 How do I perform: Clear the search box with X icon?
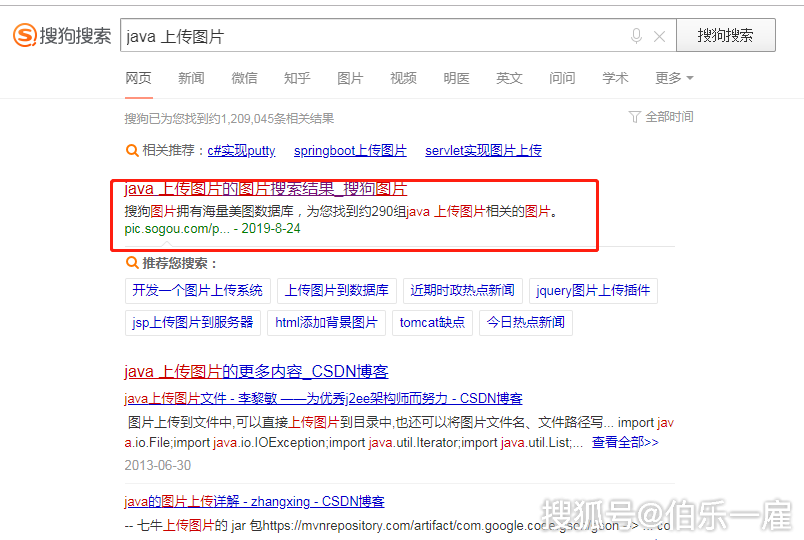(x=659, y=36)
